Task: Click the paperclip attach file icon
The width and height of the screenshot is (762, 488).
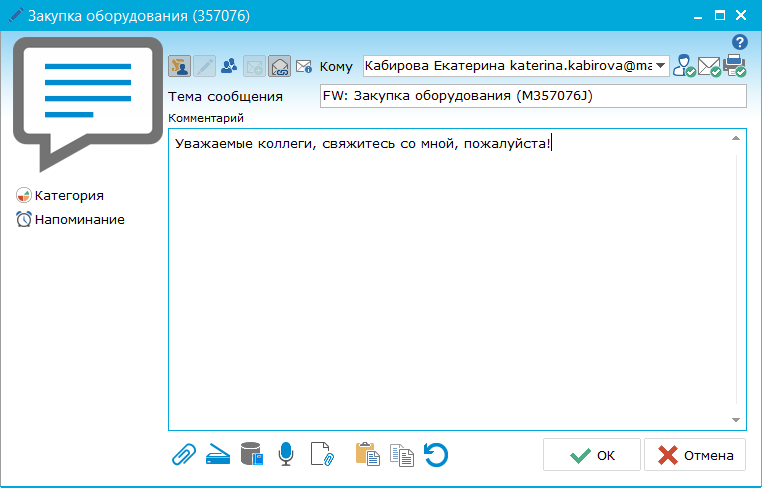Action: point(183,455)
